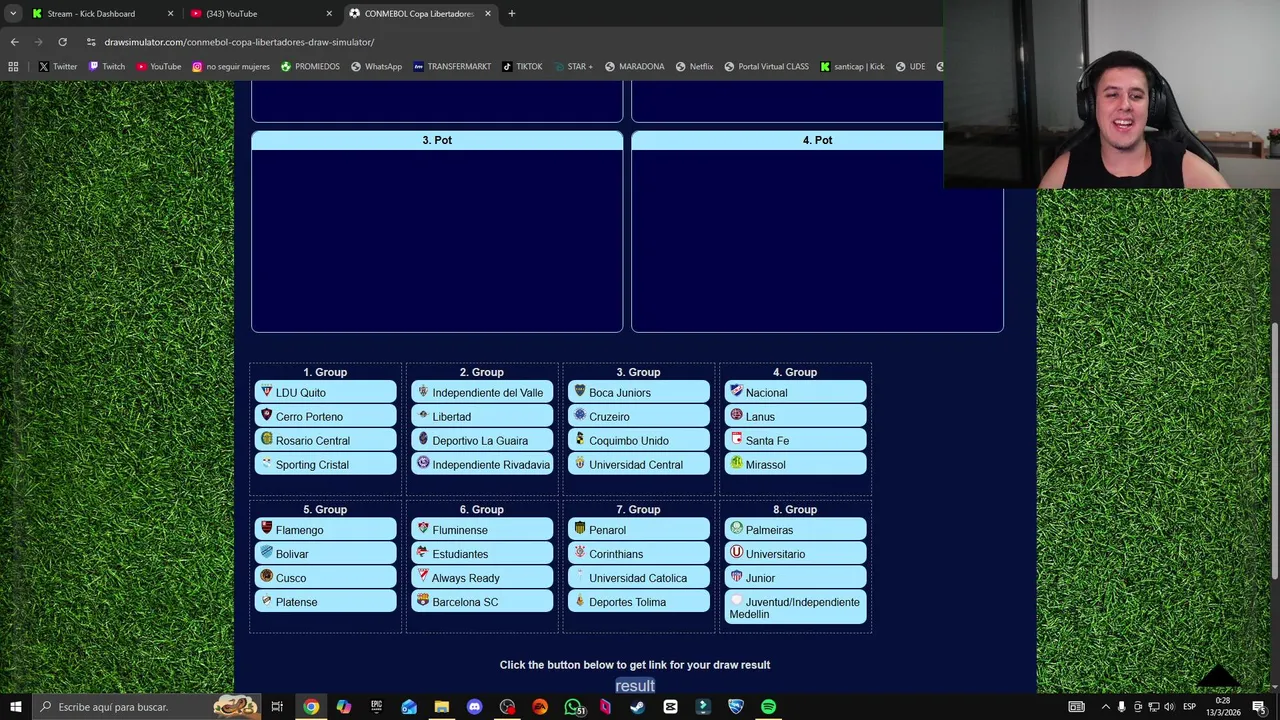Select Estudiantes in Group 6
The width and height of the screenshot is (1280, 720).
point(482,554)
